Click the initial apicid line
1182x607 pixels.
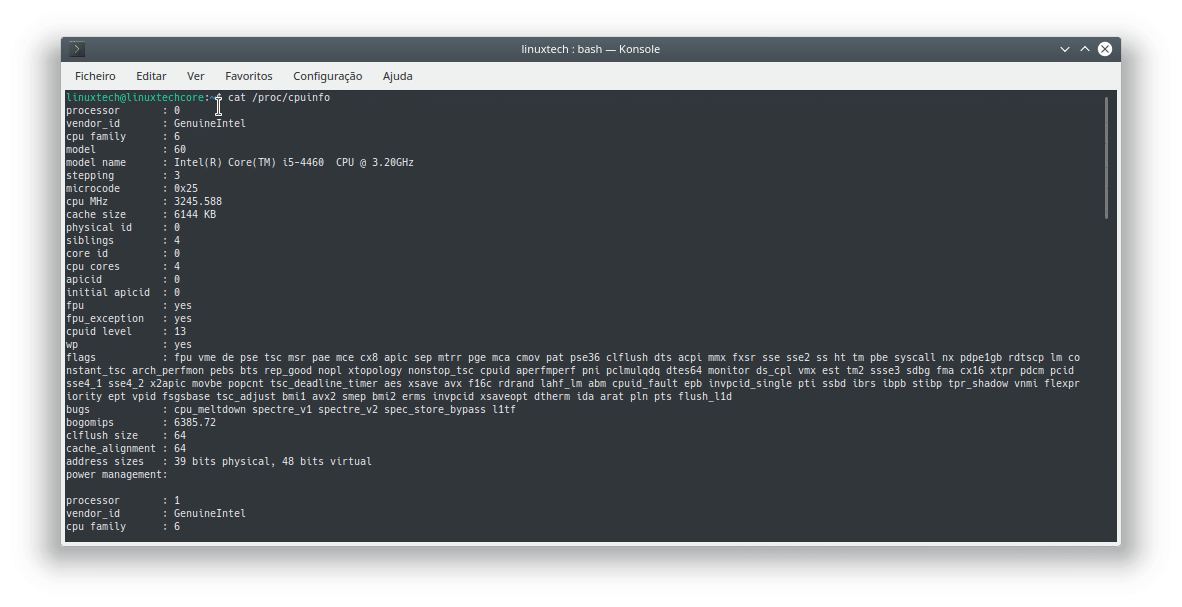pyautogui.click(x=123, y=293)
